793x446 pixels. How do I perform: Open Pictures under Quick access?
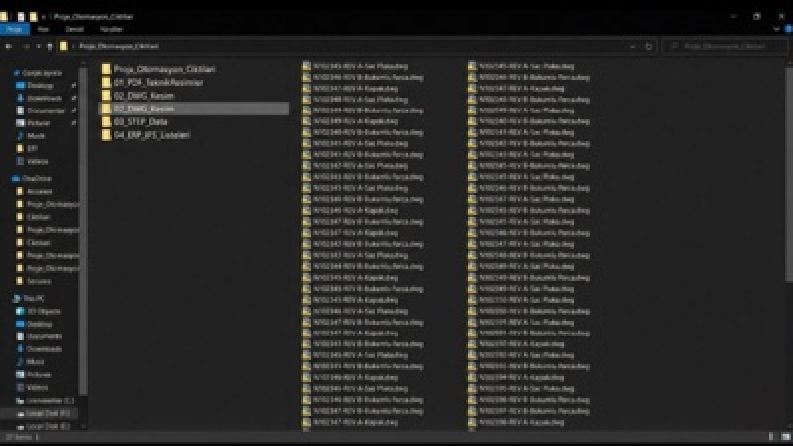pyautogui.click(x=34, y=123)
